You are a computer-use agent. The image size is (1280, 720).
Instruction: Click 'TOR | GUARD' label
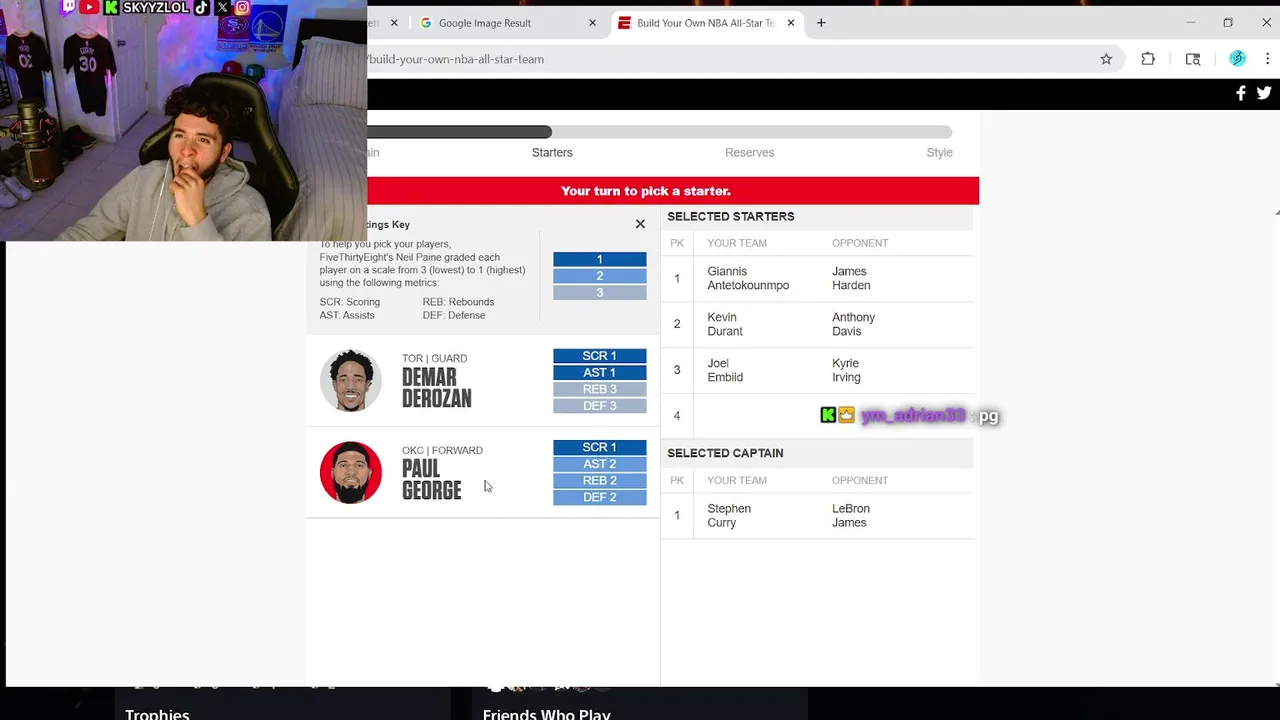pyautogui.click(x=434, y=358)
